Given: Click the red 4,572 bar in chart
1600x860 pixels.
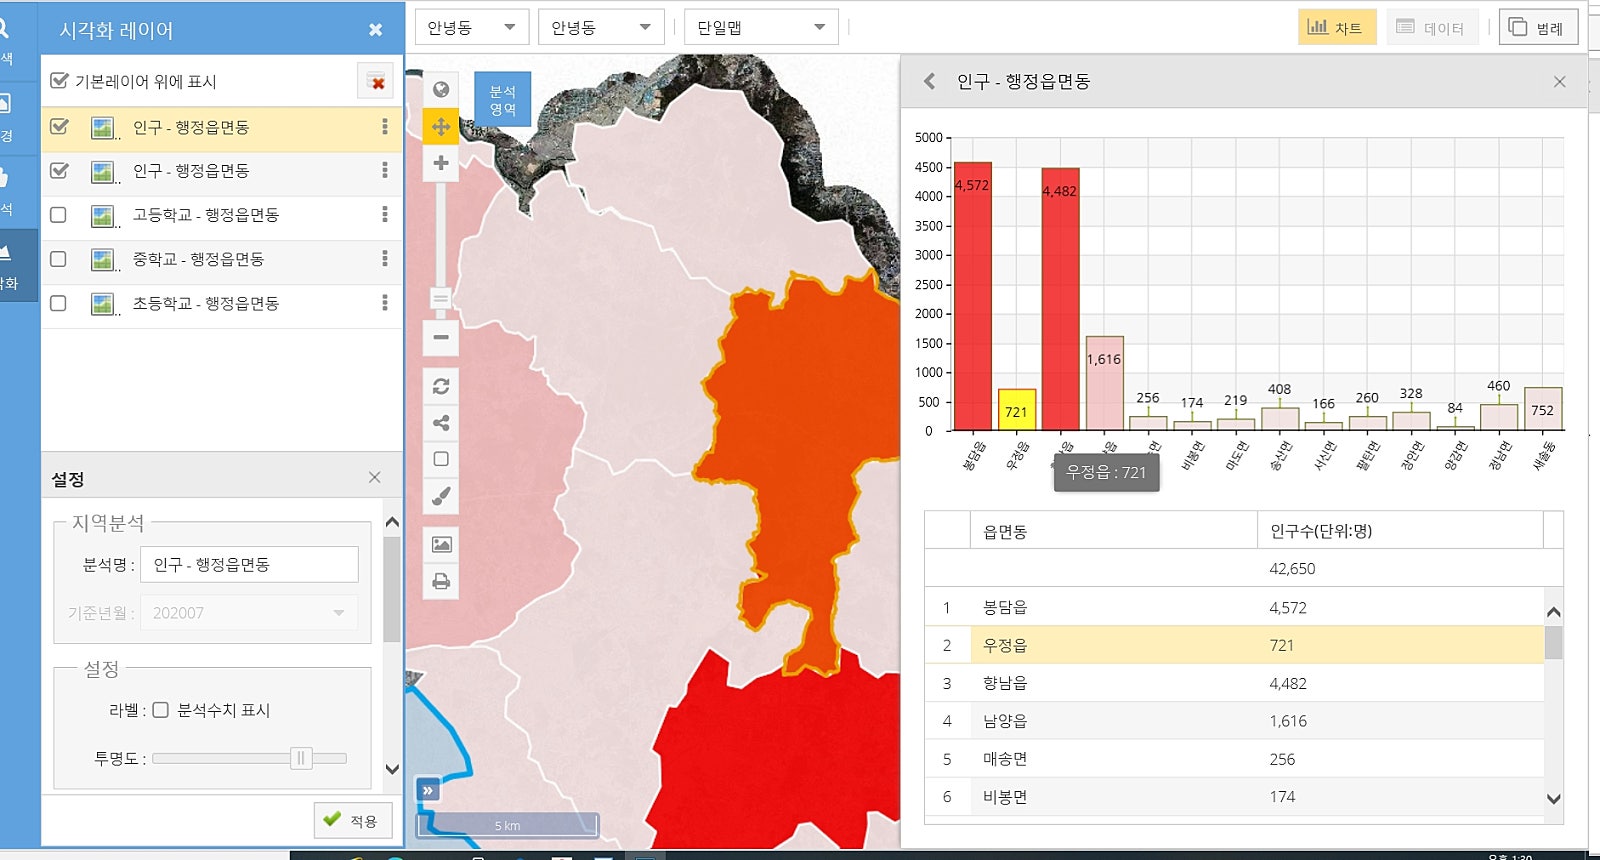Looking at the screenshot, I should click(973, 296).
